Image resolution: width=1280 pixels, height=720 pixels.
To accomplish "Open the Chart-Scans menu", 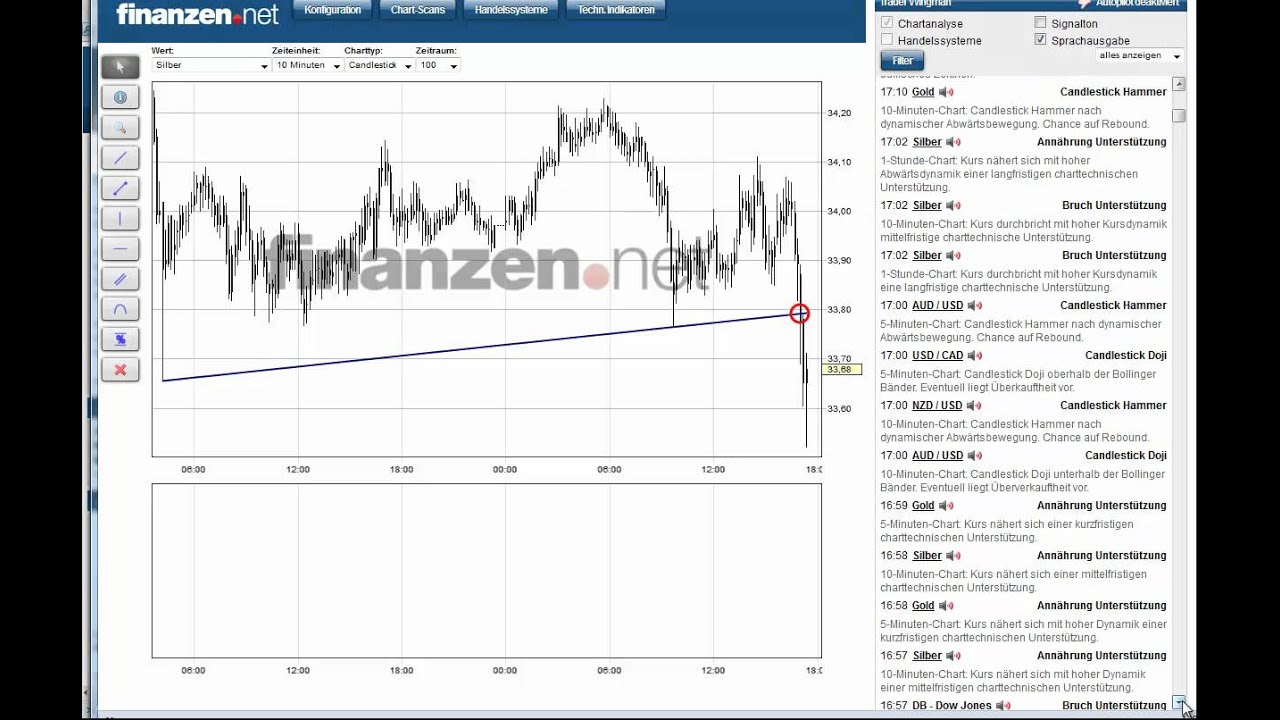I will pos(418,10).
